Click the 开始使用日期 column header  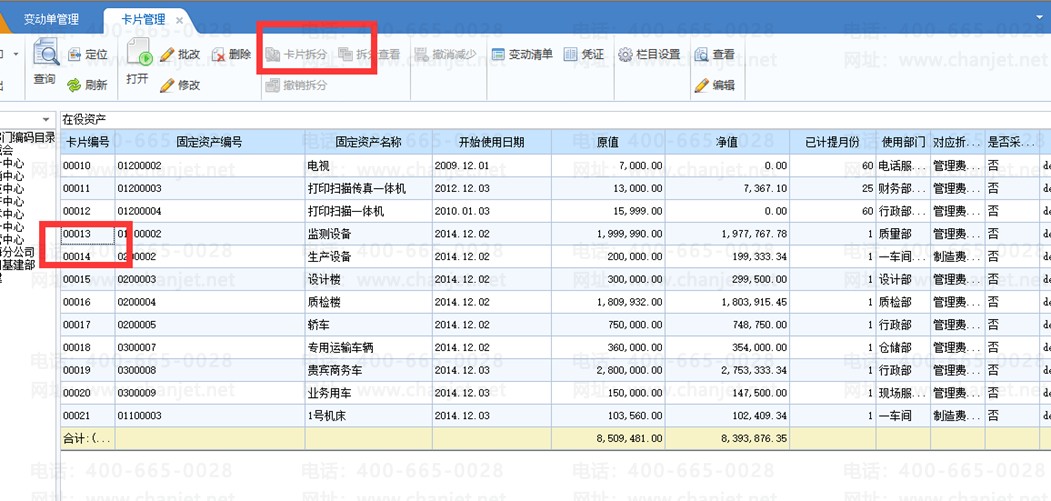coord(491,142)
